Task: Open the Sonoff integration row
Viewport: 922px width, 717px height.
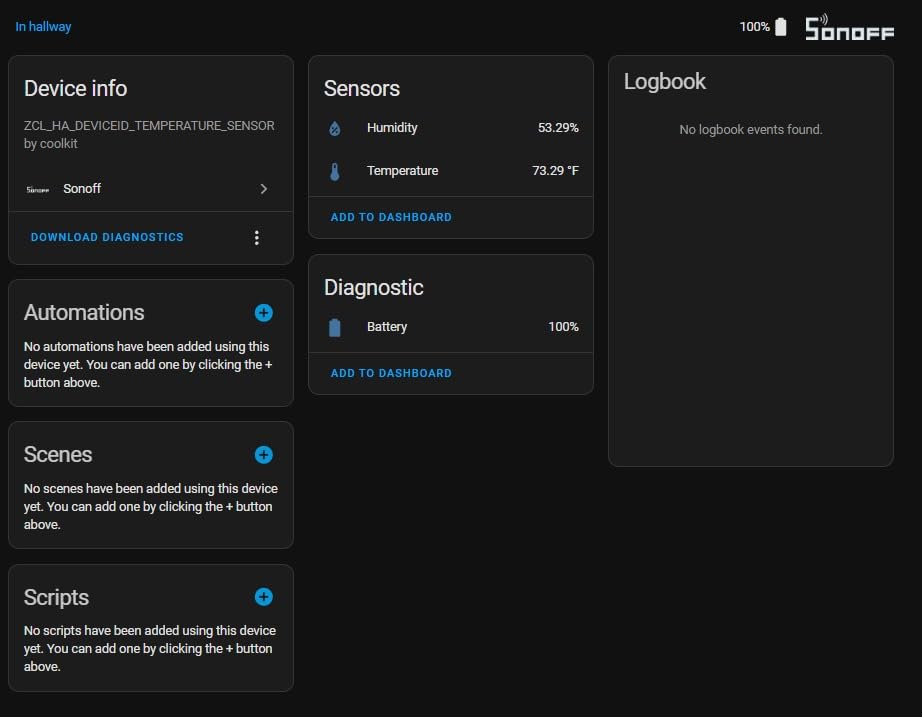Action: (150, 189)
